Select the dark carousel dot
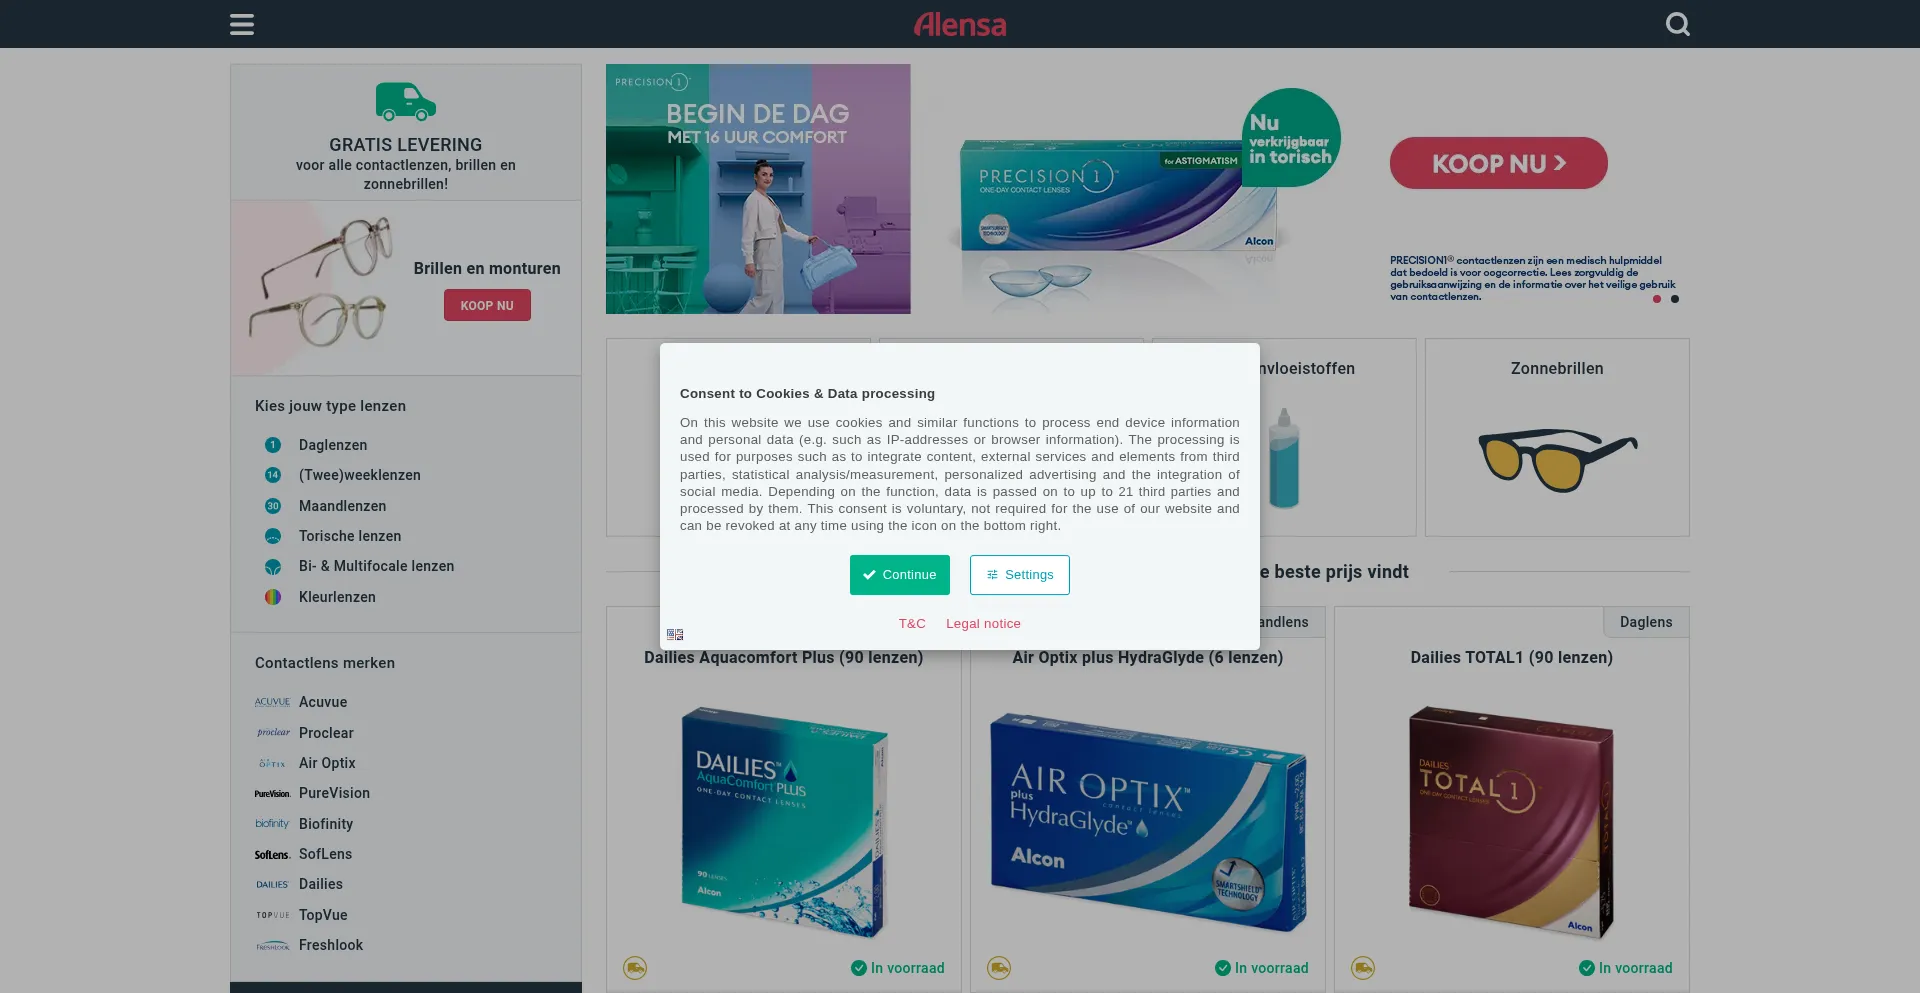Image resolution: width=1920 pixels, height=993 pixels. pos(1675,299)
